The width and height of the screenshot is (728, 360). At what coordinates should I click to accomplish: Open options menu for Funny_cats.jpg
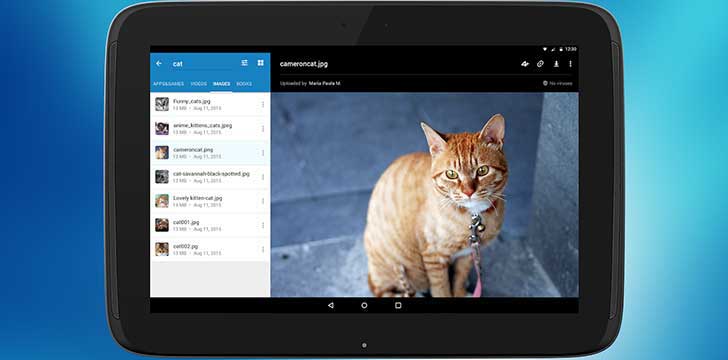tap(263, 104)
